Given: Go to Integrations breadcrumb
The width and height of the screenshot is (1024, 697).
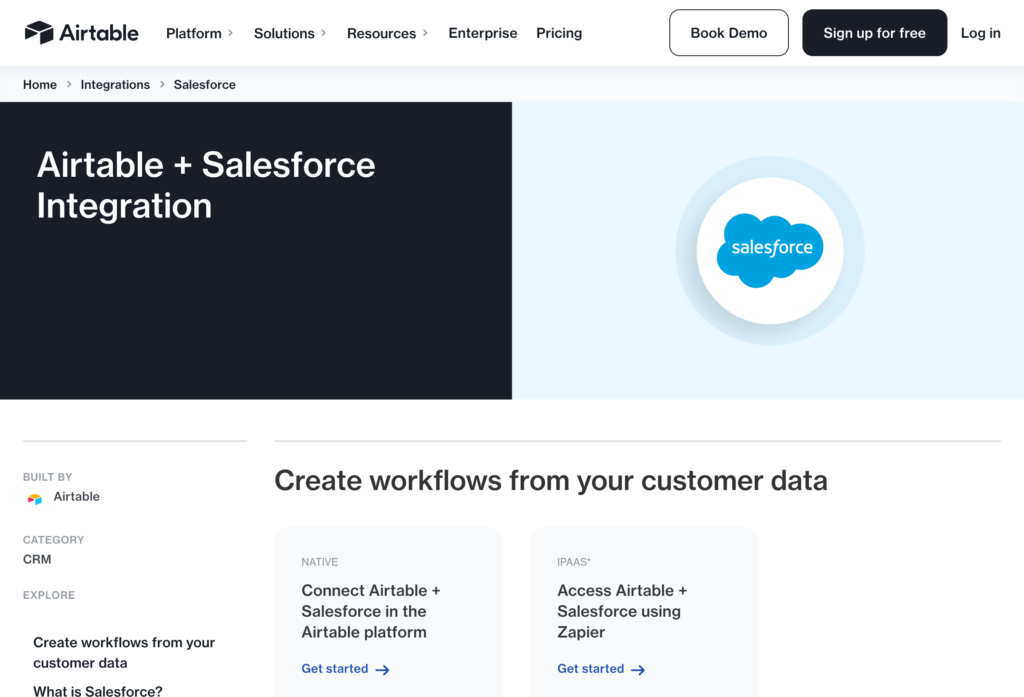Looking at the screenshot, I should [x=115, y=85].
